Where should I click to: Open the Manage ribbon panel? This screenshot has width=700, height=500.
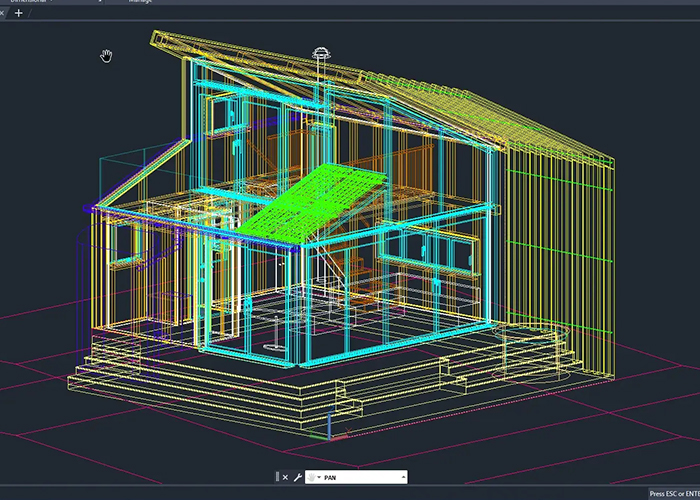[x=140, y=2]
